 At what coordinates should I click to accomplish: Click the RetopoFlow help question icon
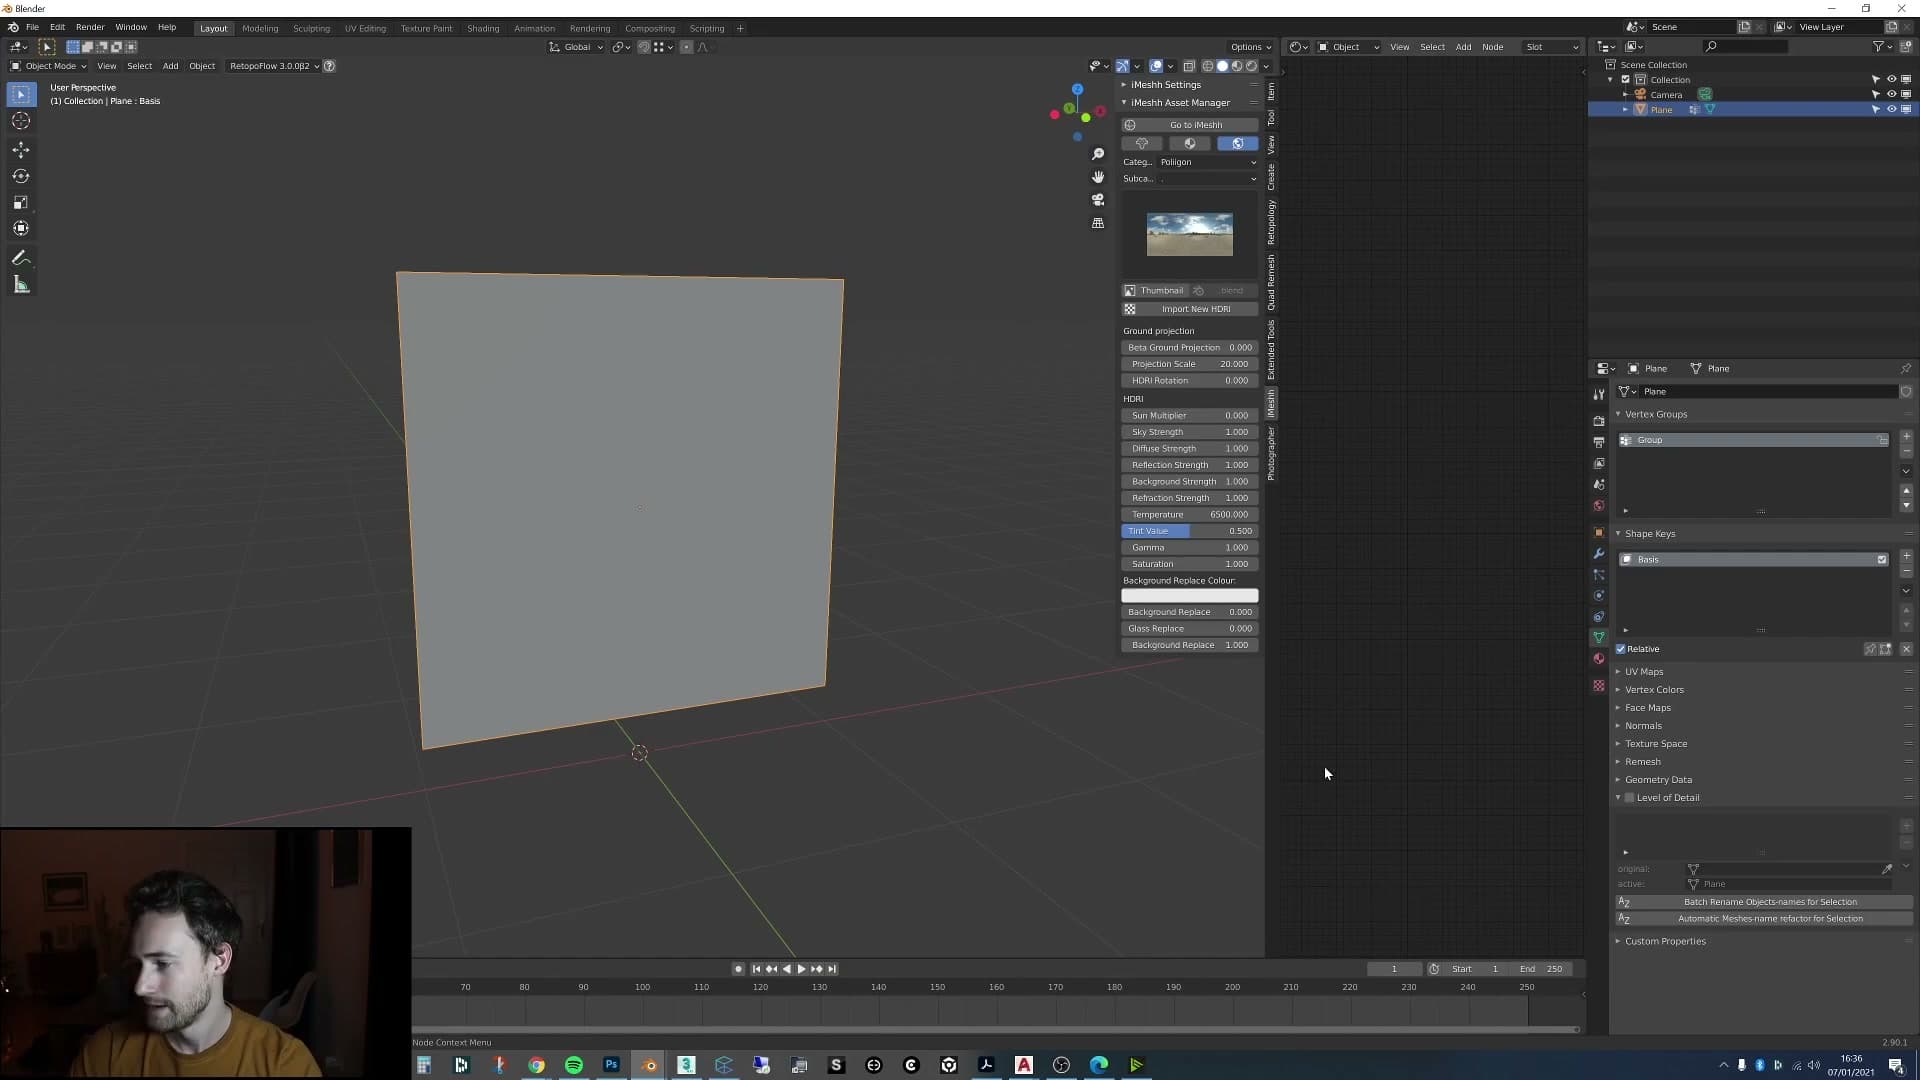click(329, 66)
